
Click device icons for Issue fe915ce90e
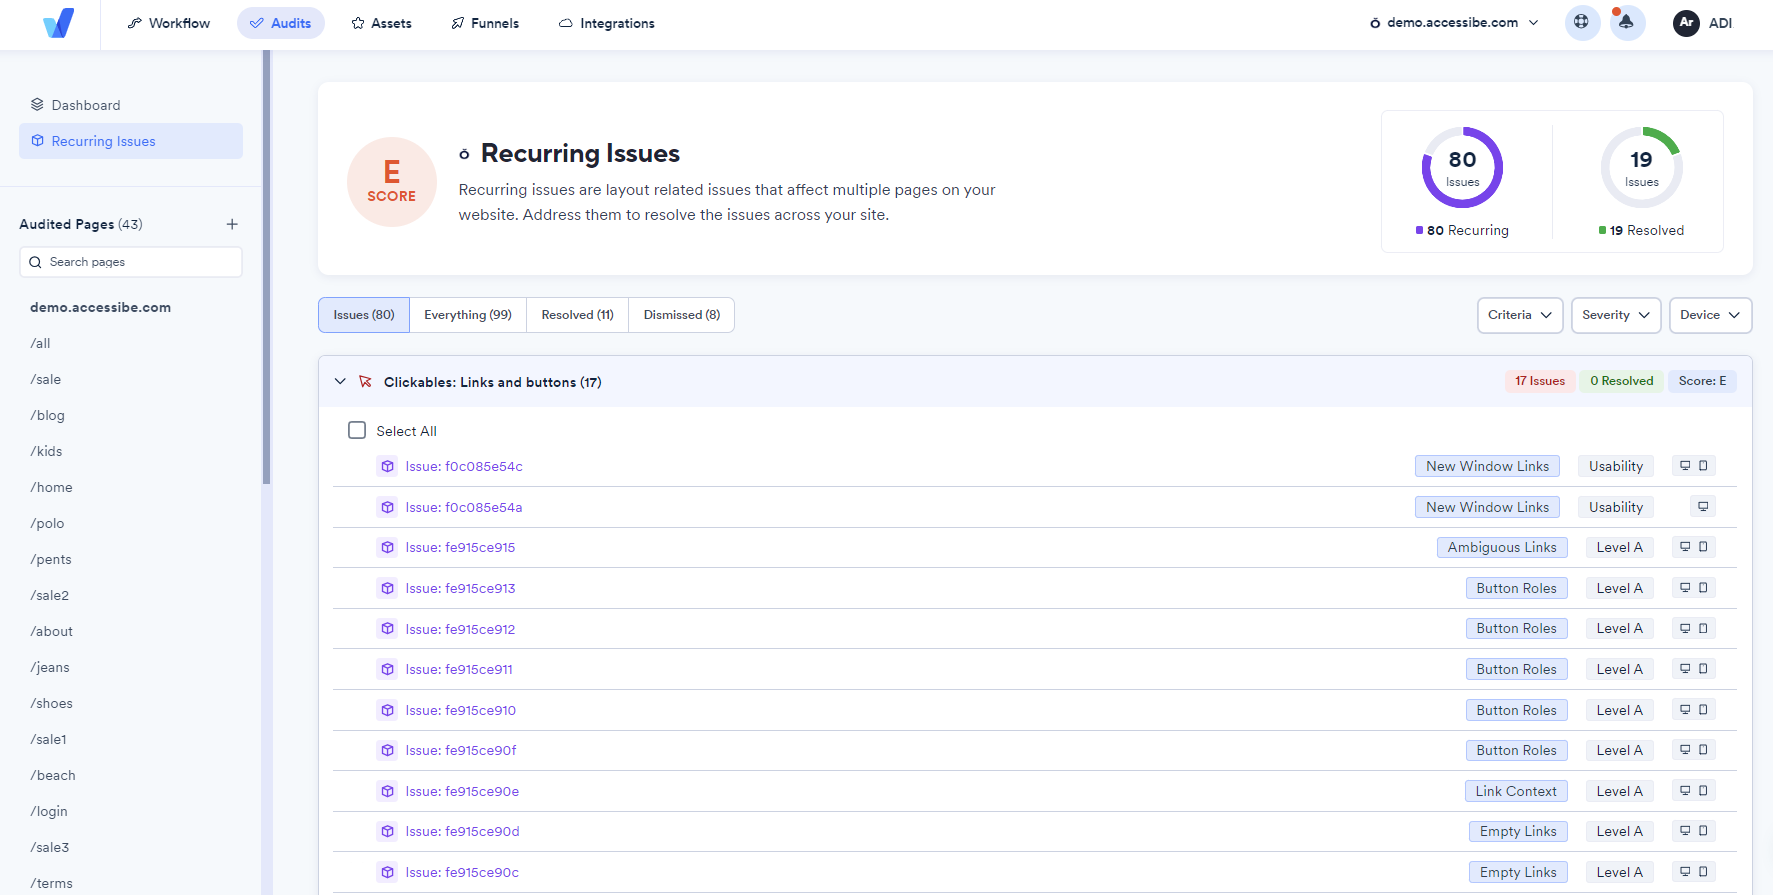[1694, 791]
